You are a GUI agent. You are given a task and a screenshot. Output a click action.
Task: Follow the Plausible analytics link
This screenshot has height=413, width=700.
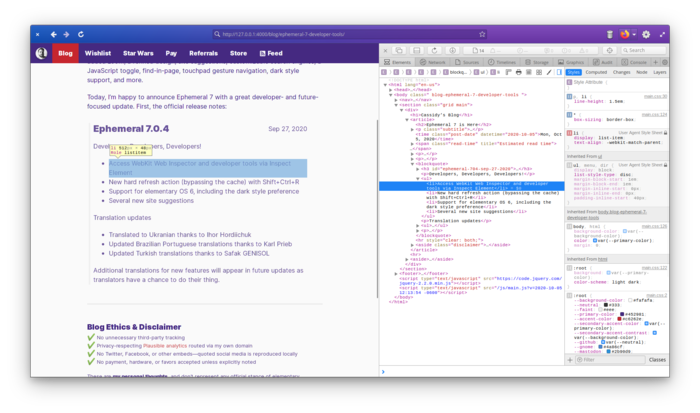(165, 346)
